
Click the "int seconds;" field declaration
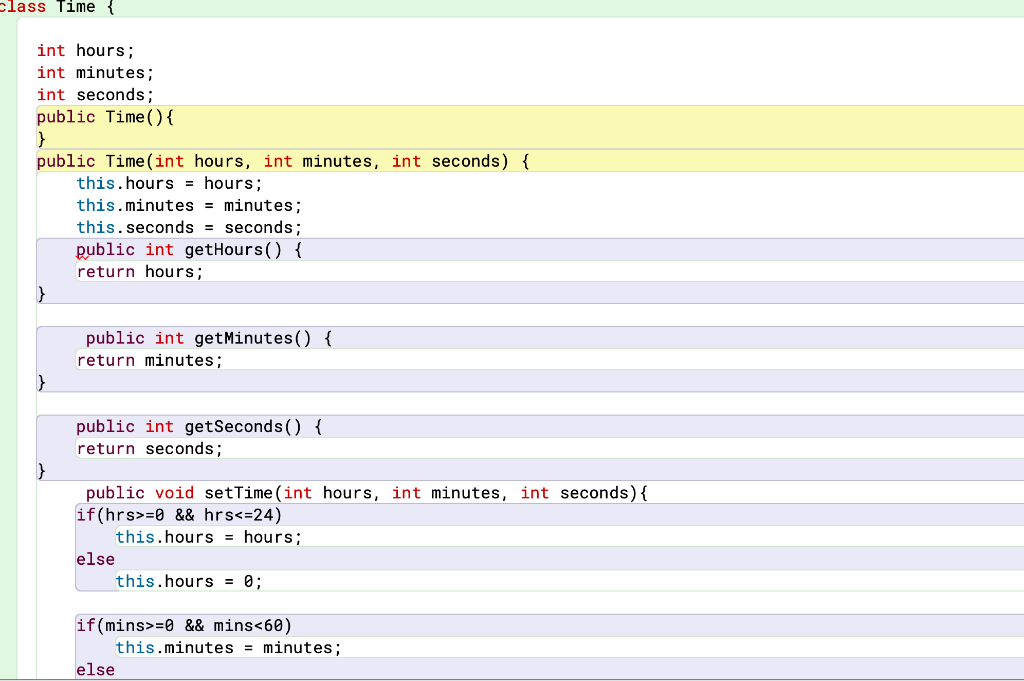(x=95, y=95)
